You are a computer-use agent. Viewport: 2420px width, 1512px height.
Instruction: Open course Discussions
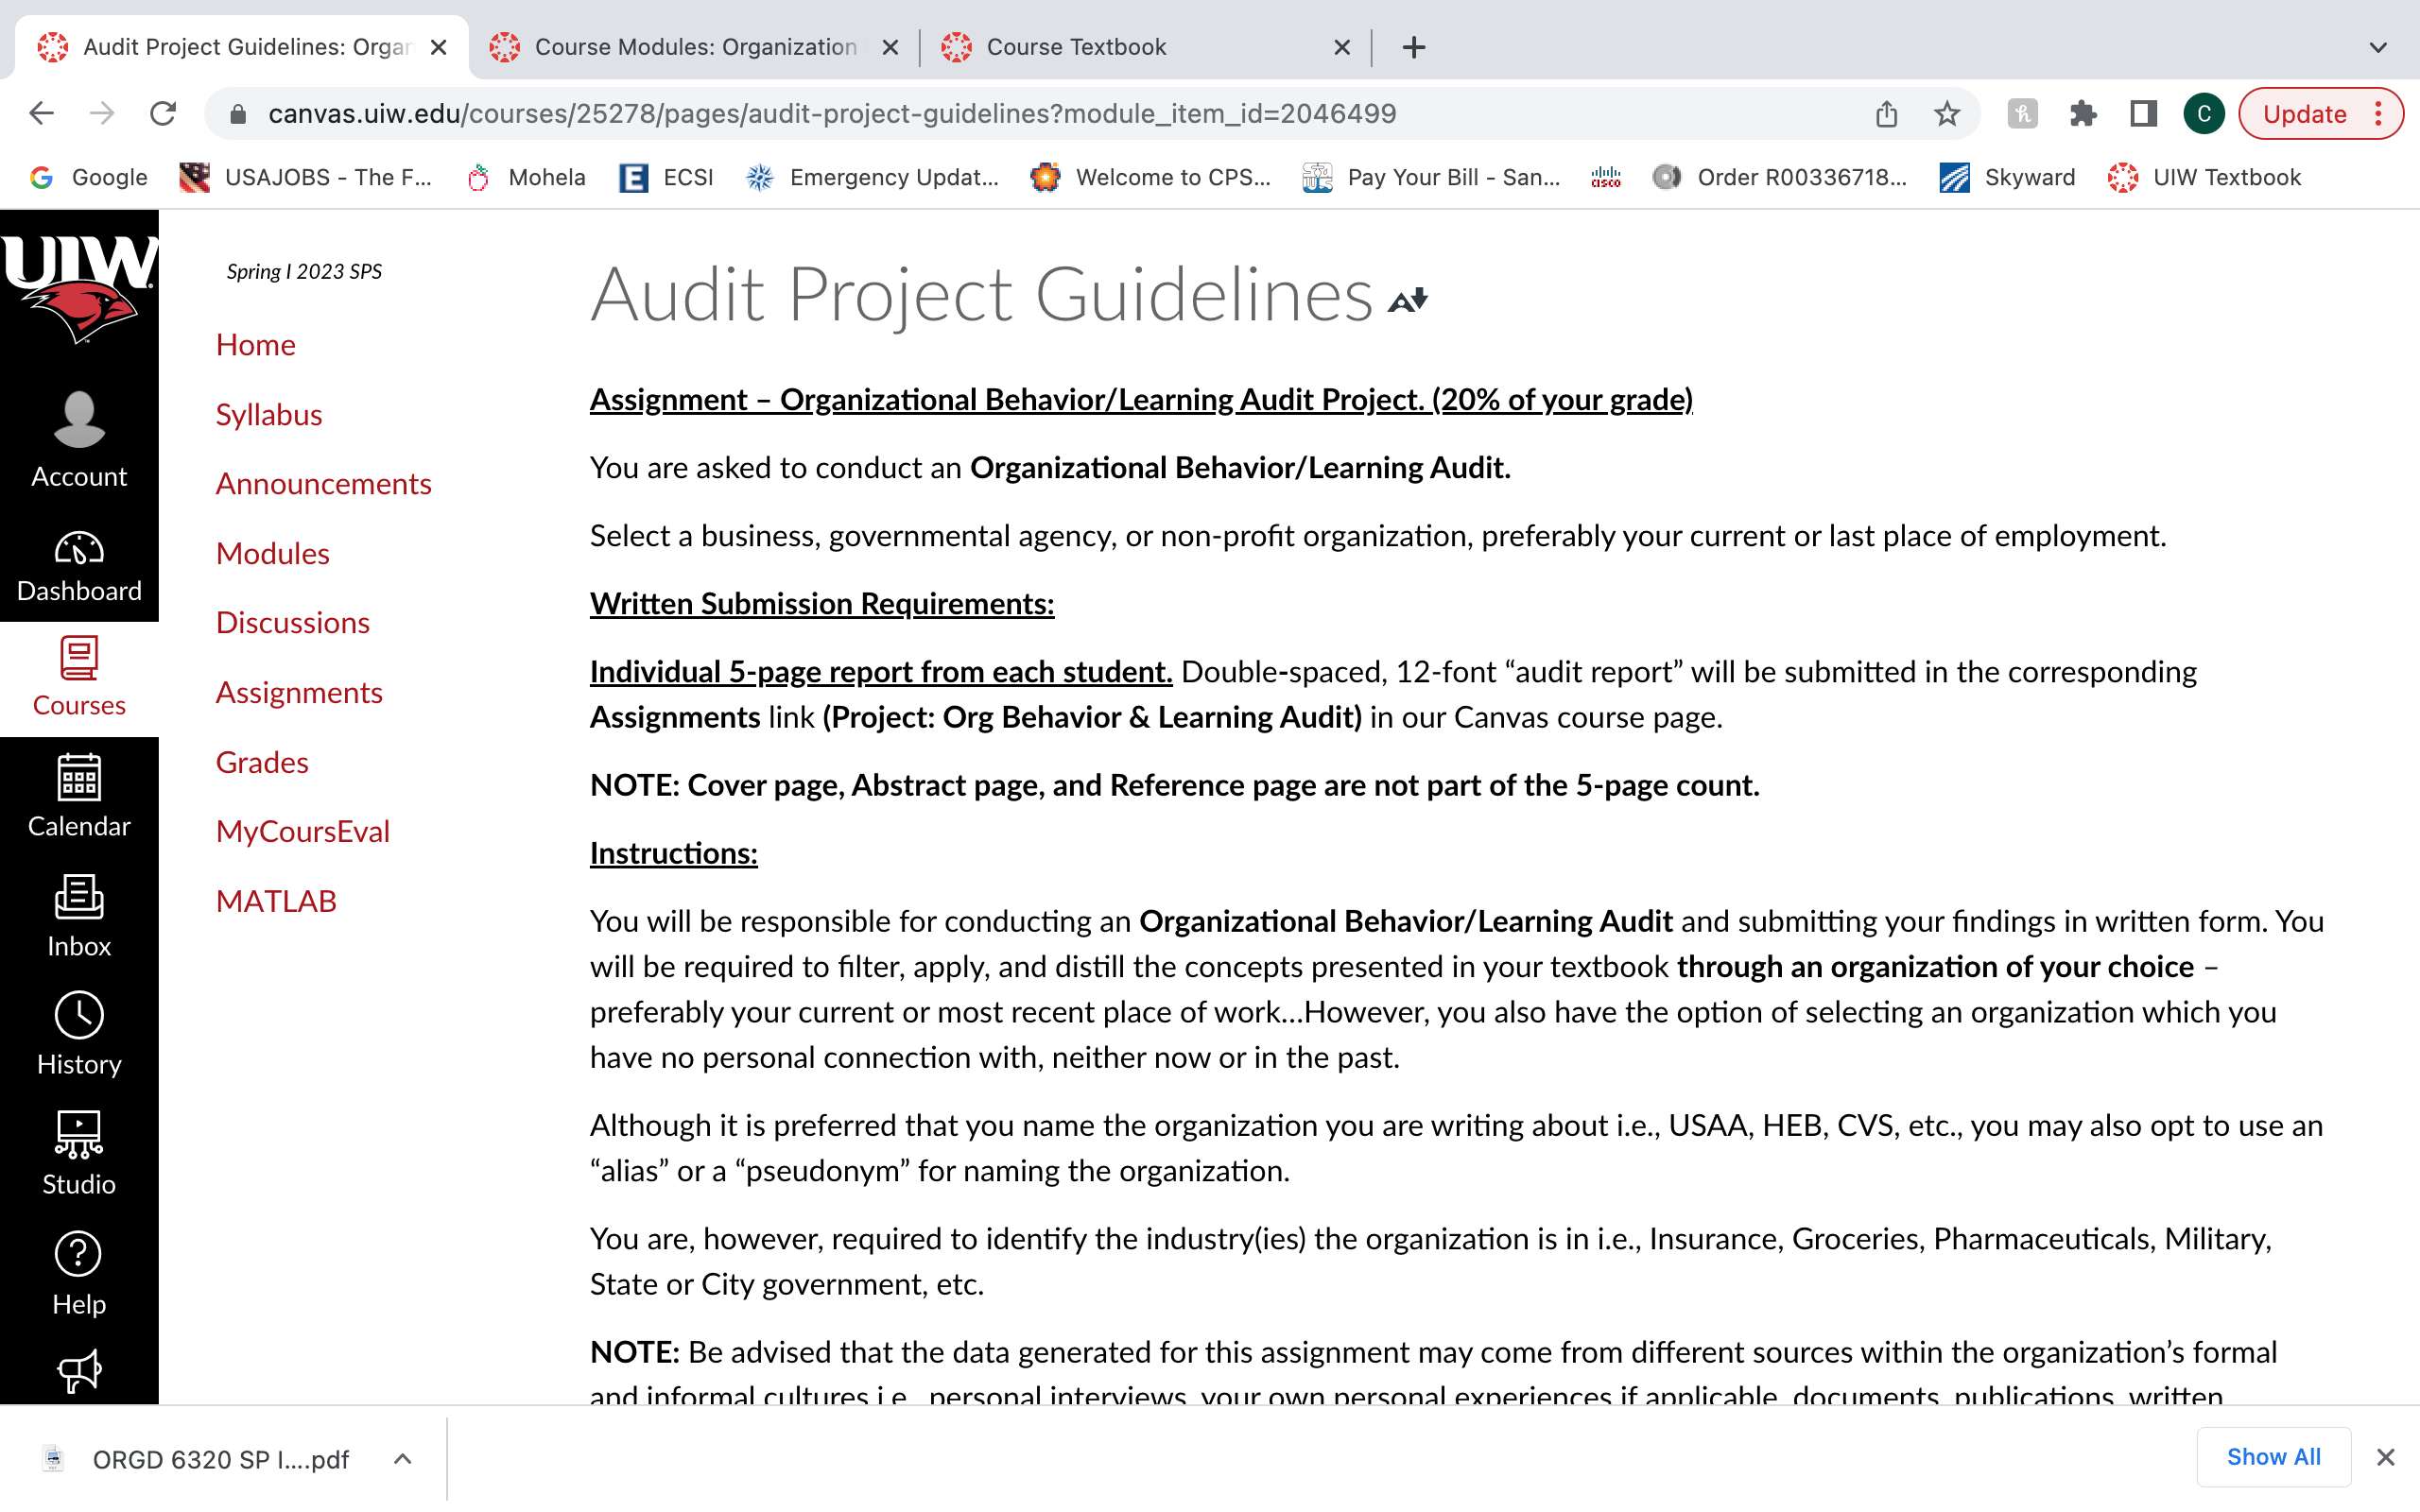coord(293,623)
